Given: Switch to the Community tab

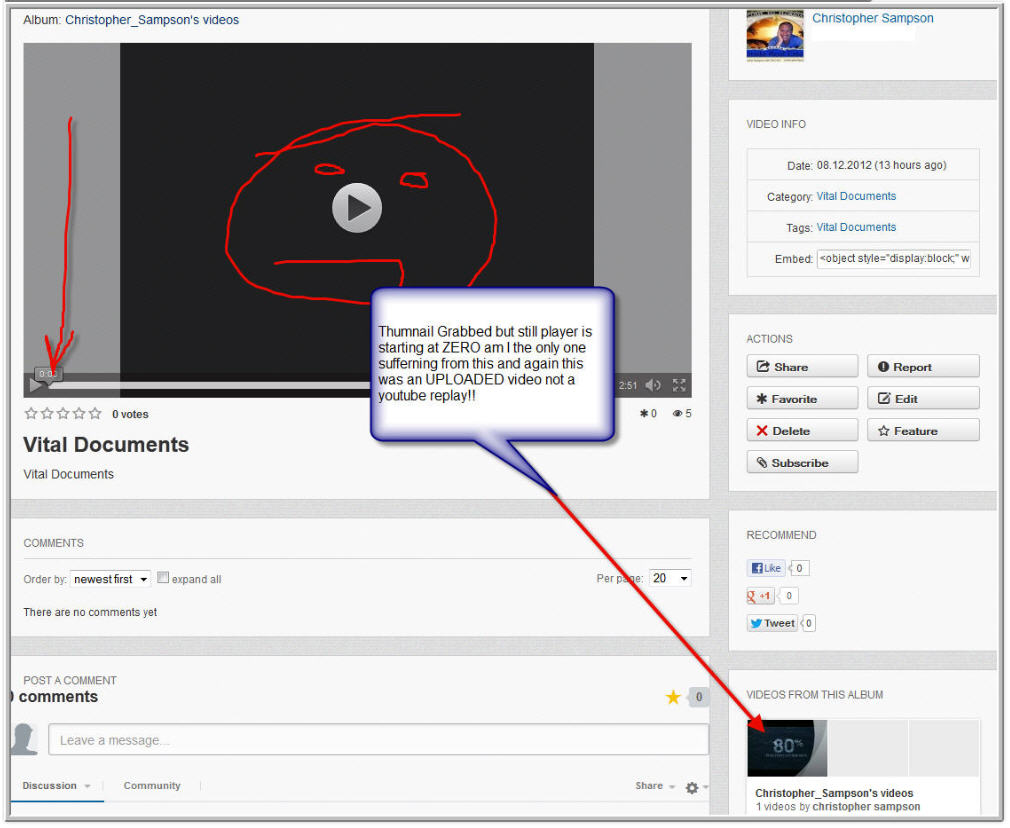Looking at the screenshot, I should point(152,786).
